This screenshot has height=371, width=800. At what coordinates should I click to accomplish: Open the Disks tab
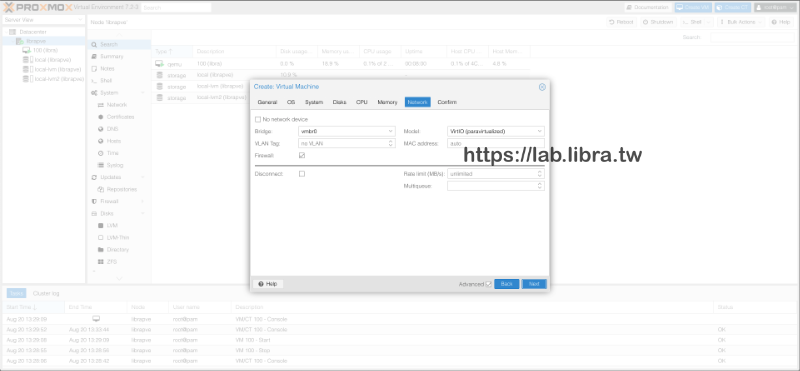pyautogui.click(x=339, y=102)
